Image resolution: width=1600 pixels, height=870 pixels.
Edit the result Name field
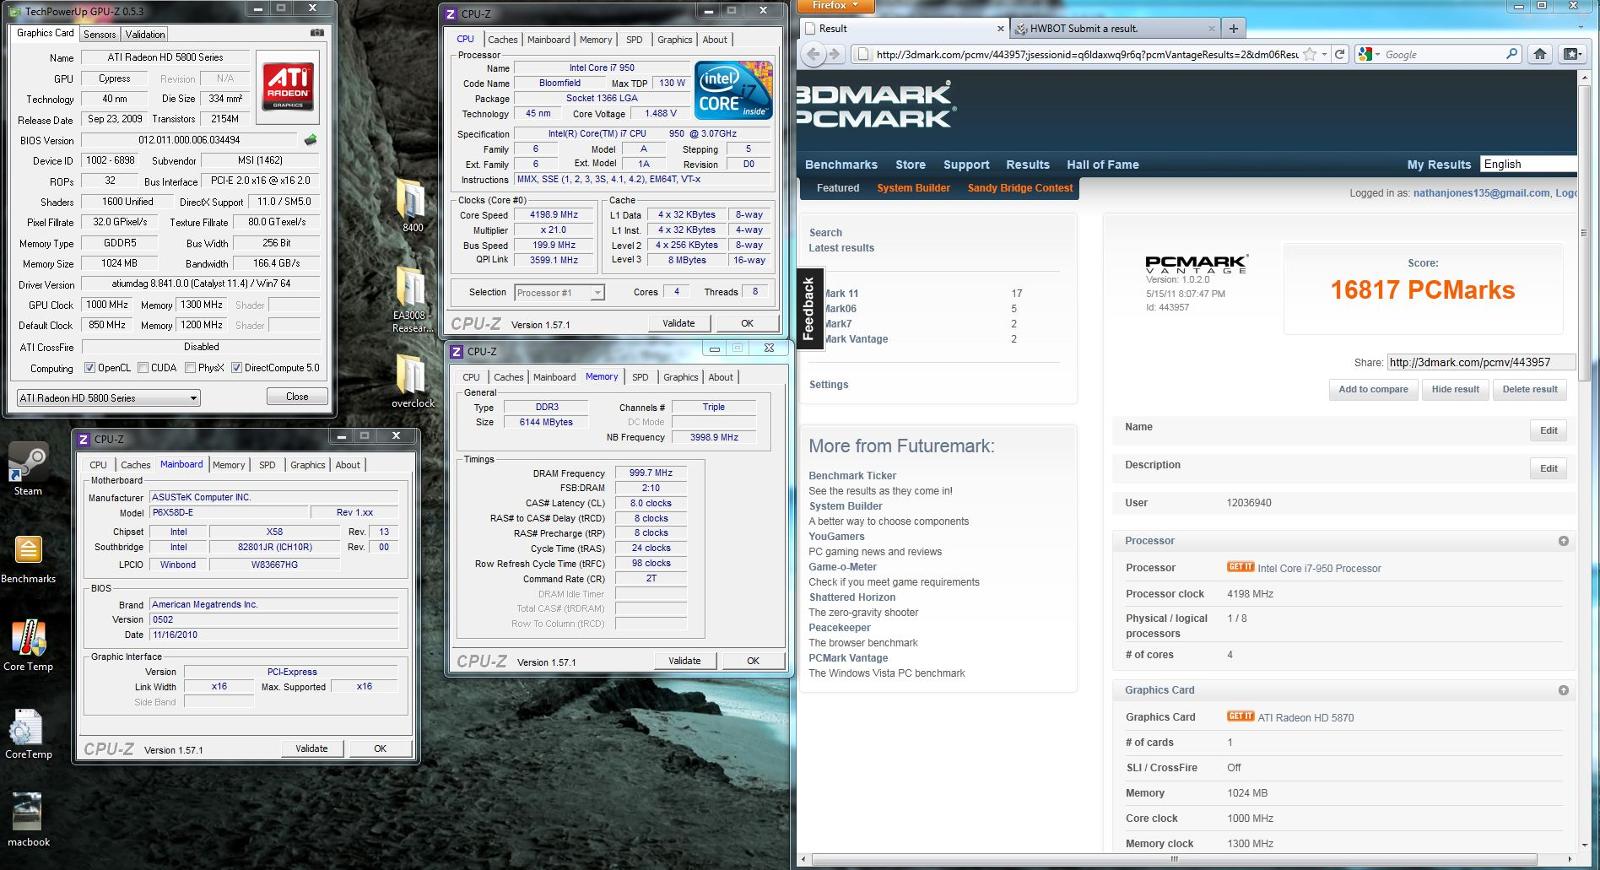tap(1548, 430)
